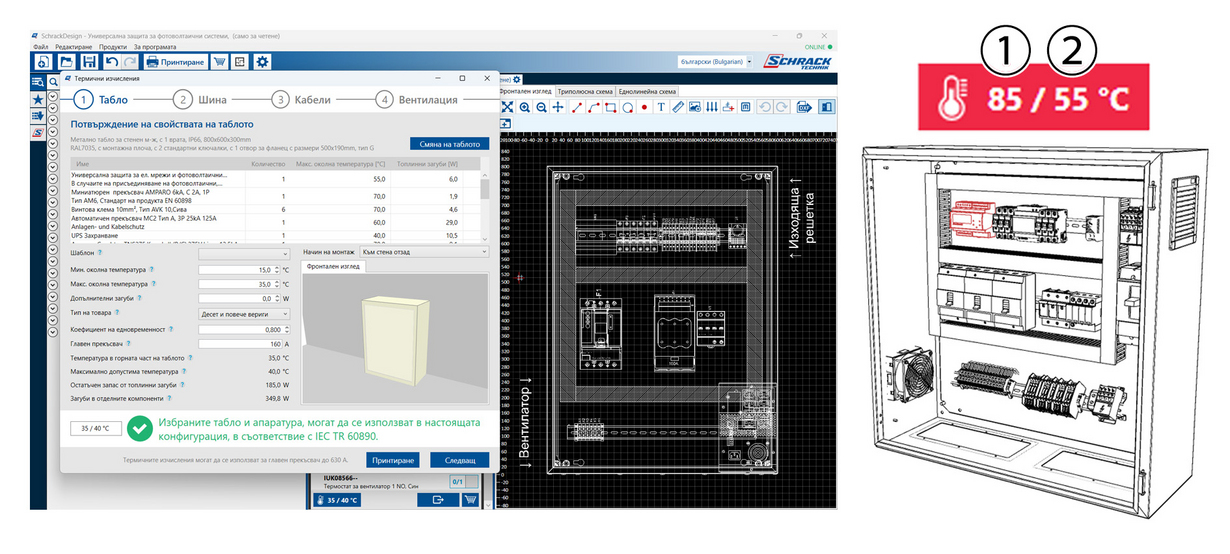Open the Шаблон template dropdown
Screen dimensions: 1230x554
pos(244,255)
